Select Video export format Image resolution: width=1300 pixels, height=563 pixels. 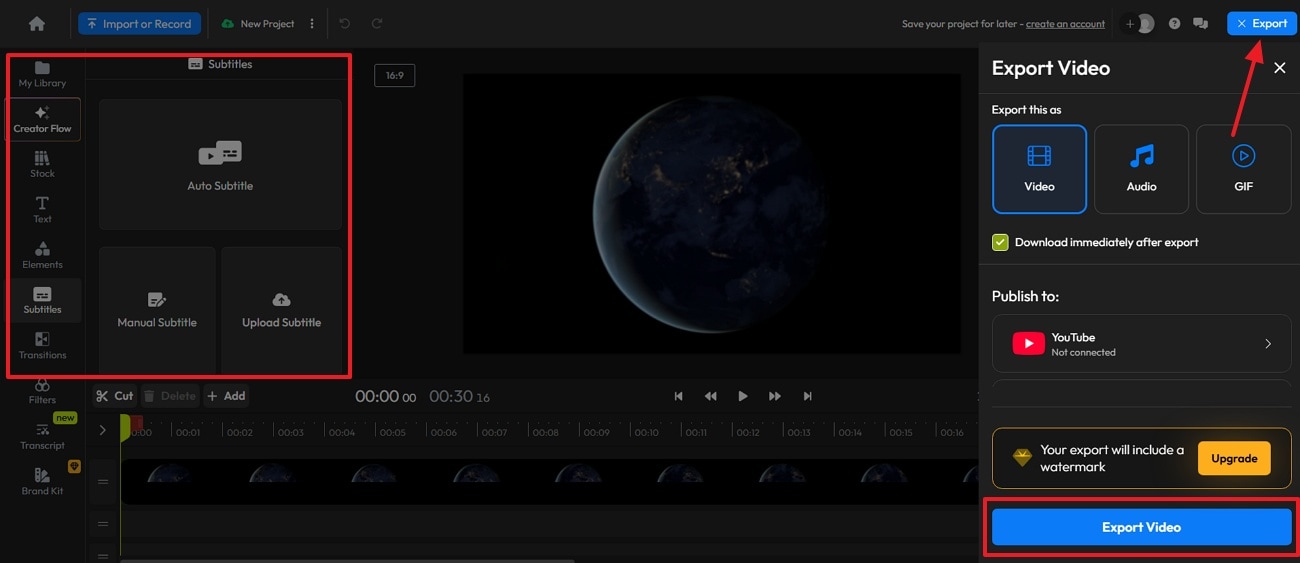1039,169
